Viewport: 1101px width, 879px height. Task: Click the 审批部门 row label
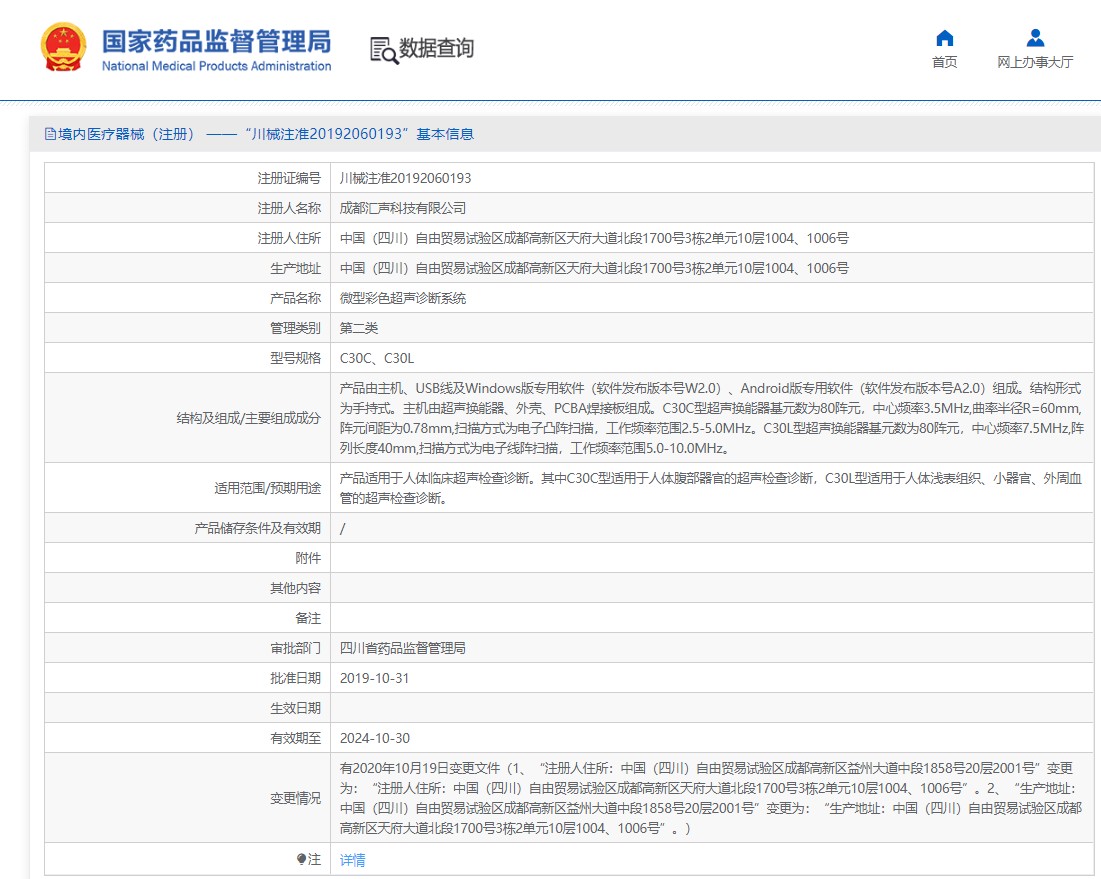pos(296,648)
